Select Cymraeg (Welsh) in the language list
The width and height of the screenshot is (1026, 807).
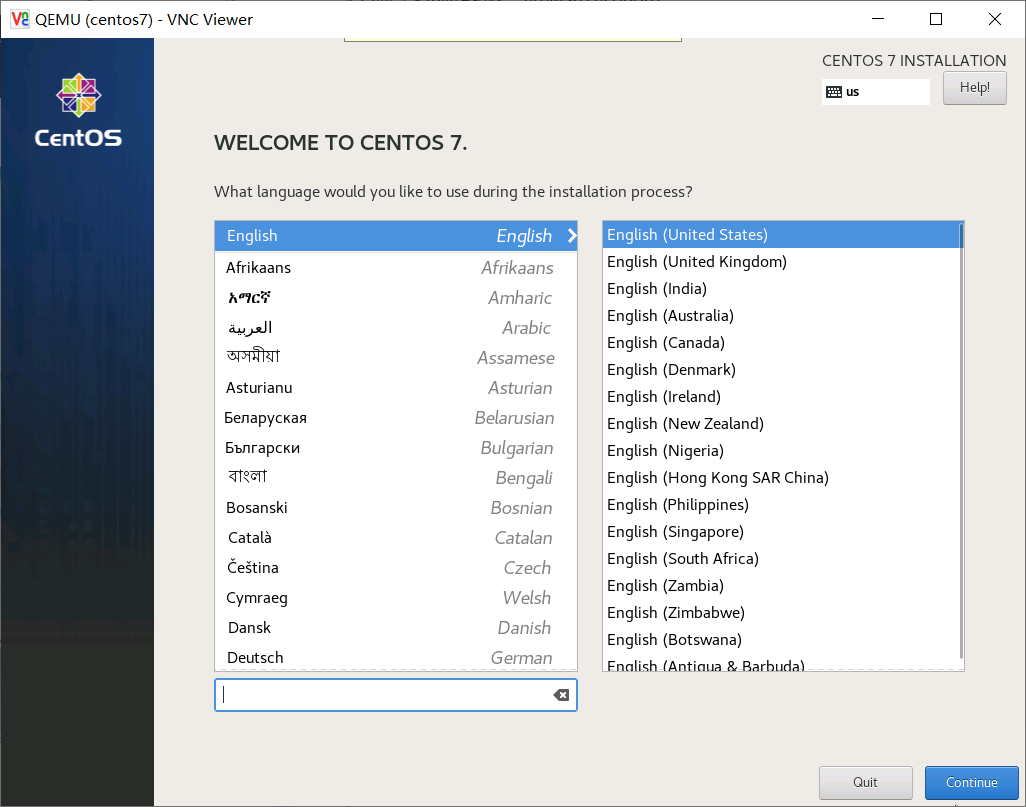tap(396, 598)
